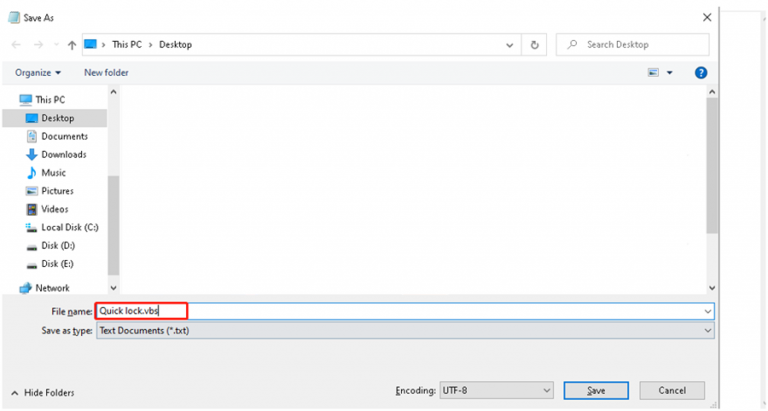Image resolution: width=768 pixels, height=411 pixels.
Task: Expand the address bar history dropdown
Action: click(x=512, y=45)
